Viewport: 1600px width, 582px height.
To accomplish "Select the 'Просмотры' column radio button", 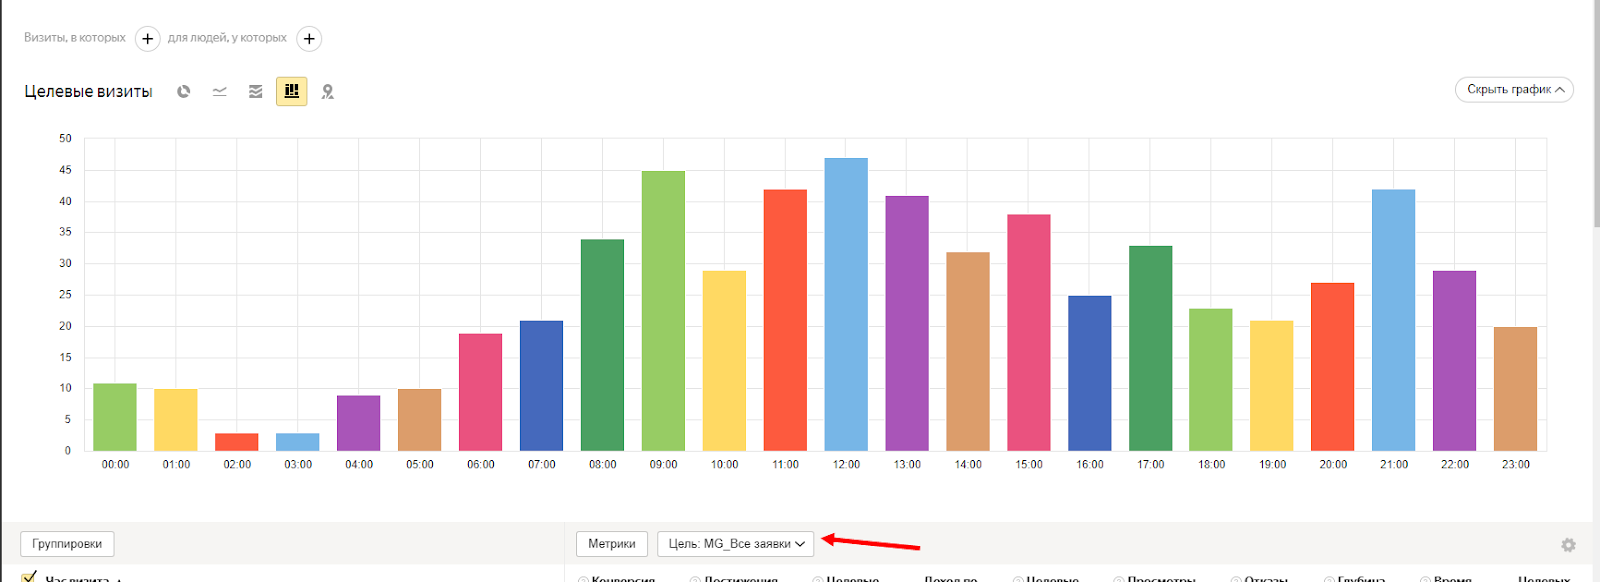I will pyautogui.click(x=1119, y=579).
